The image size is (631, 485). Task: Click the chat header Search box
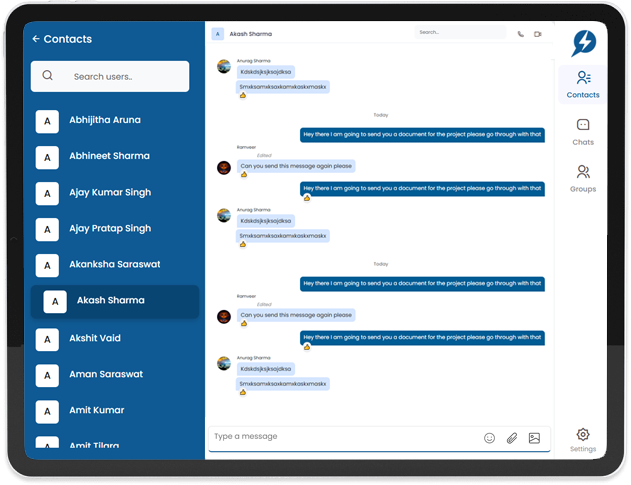(461, 33)
